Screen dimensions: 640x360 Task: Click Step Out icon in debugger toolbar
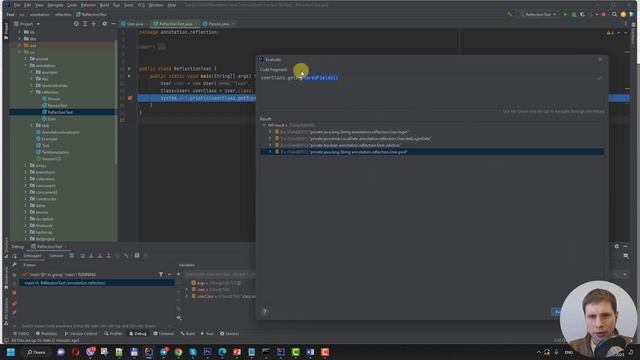(109, 256)
